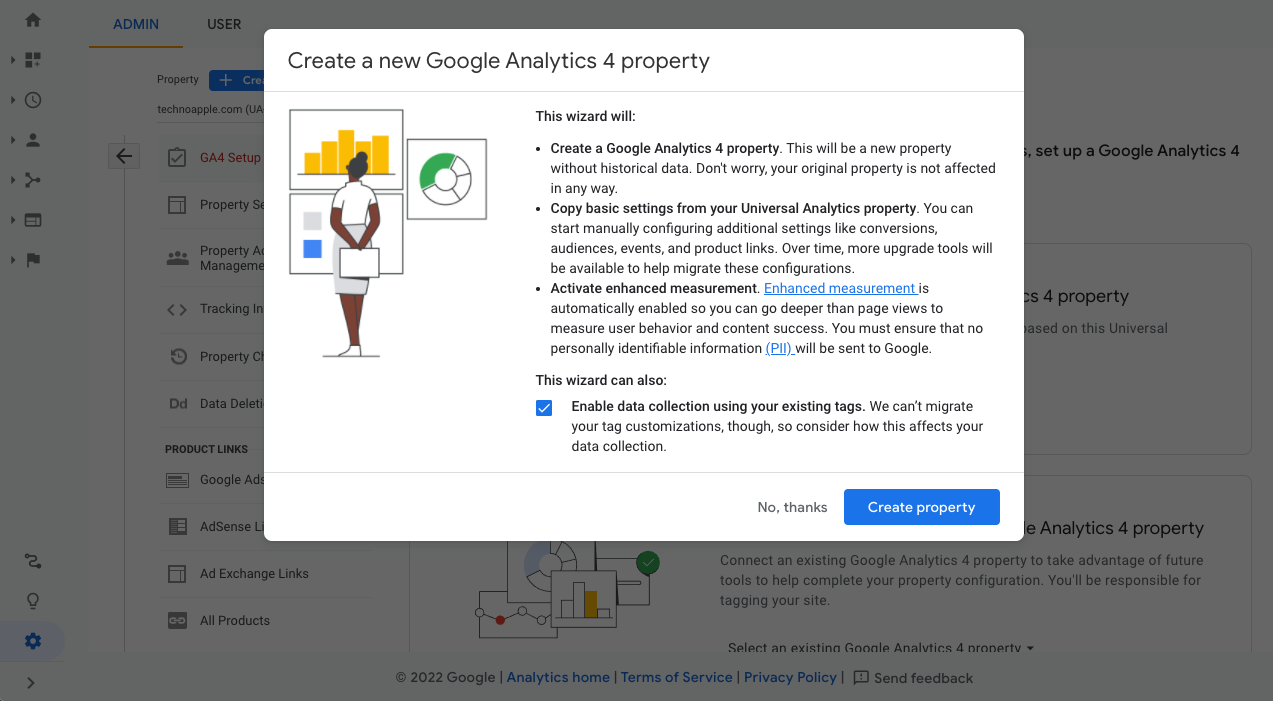Select the Conversions flag icon

coord(31,260)
